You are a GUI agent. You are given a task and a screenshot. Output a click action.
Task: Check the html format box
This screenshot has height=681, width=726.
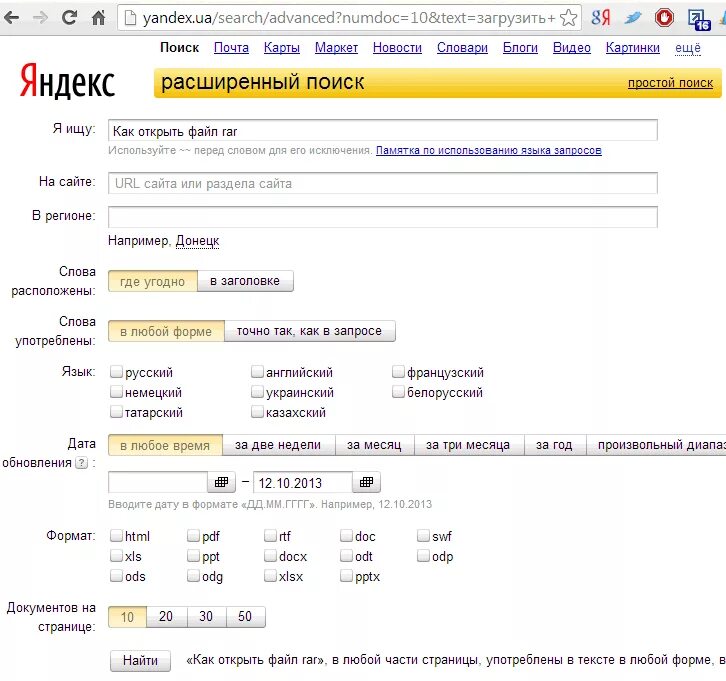pyautogui.click(x=116, y=536)
